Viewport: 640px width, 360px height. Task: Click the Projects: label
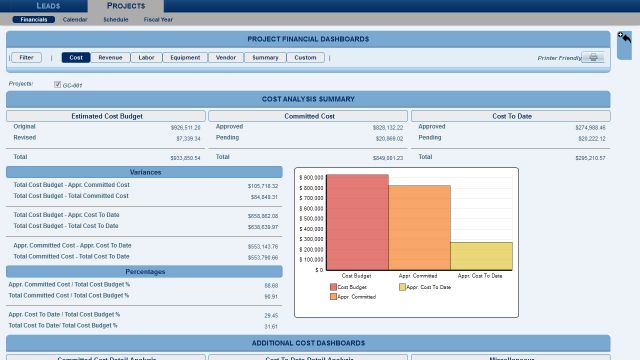[x=21, y=83]
